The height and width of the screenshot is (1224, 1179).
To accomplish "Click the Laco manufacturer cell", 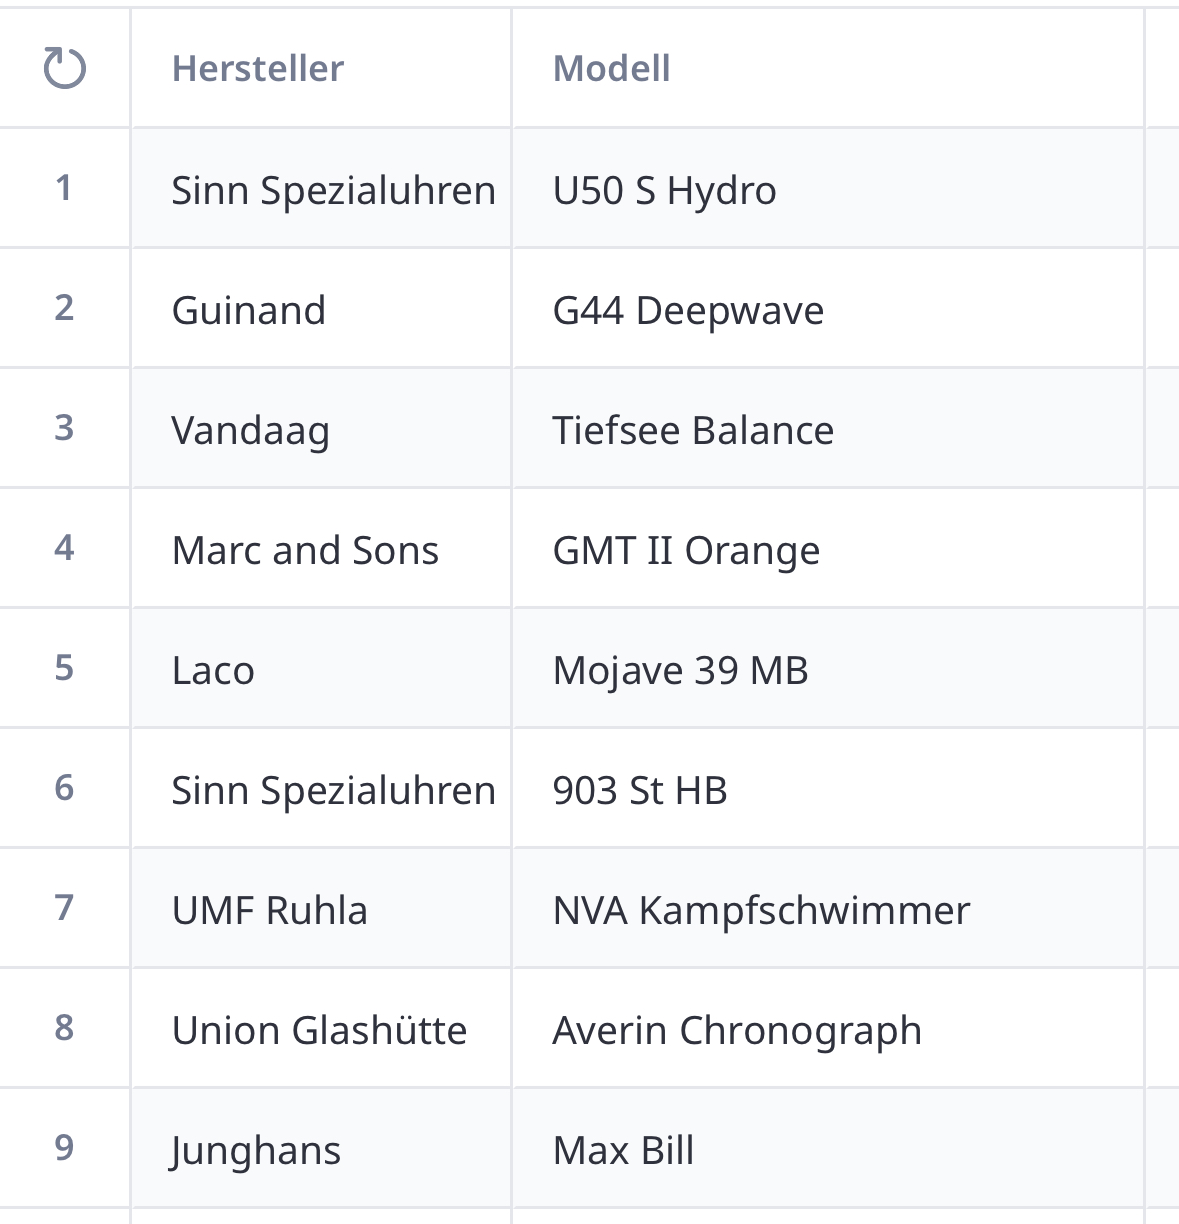I will click(x=213, y=670).
